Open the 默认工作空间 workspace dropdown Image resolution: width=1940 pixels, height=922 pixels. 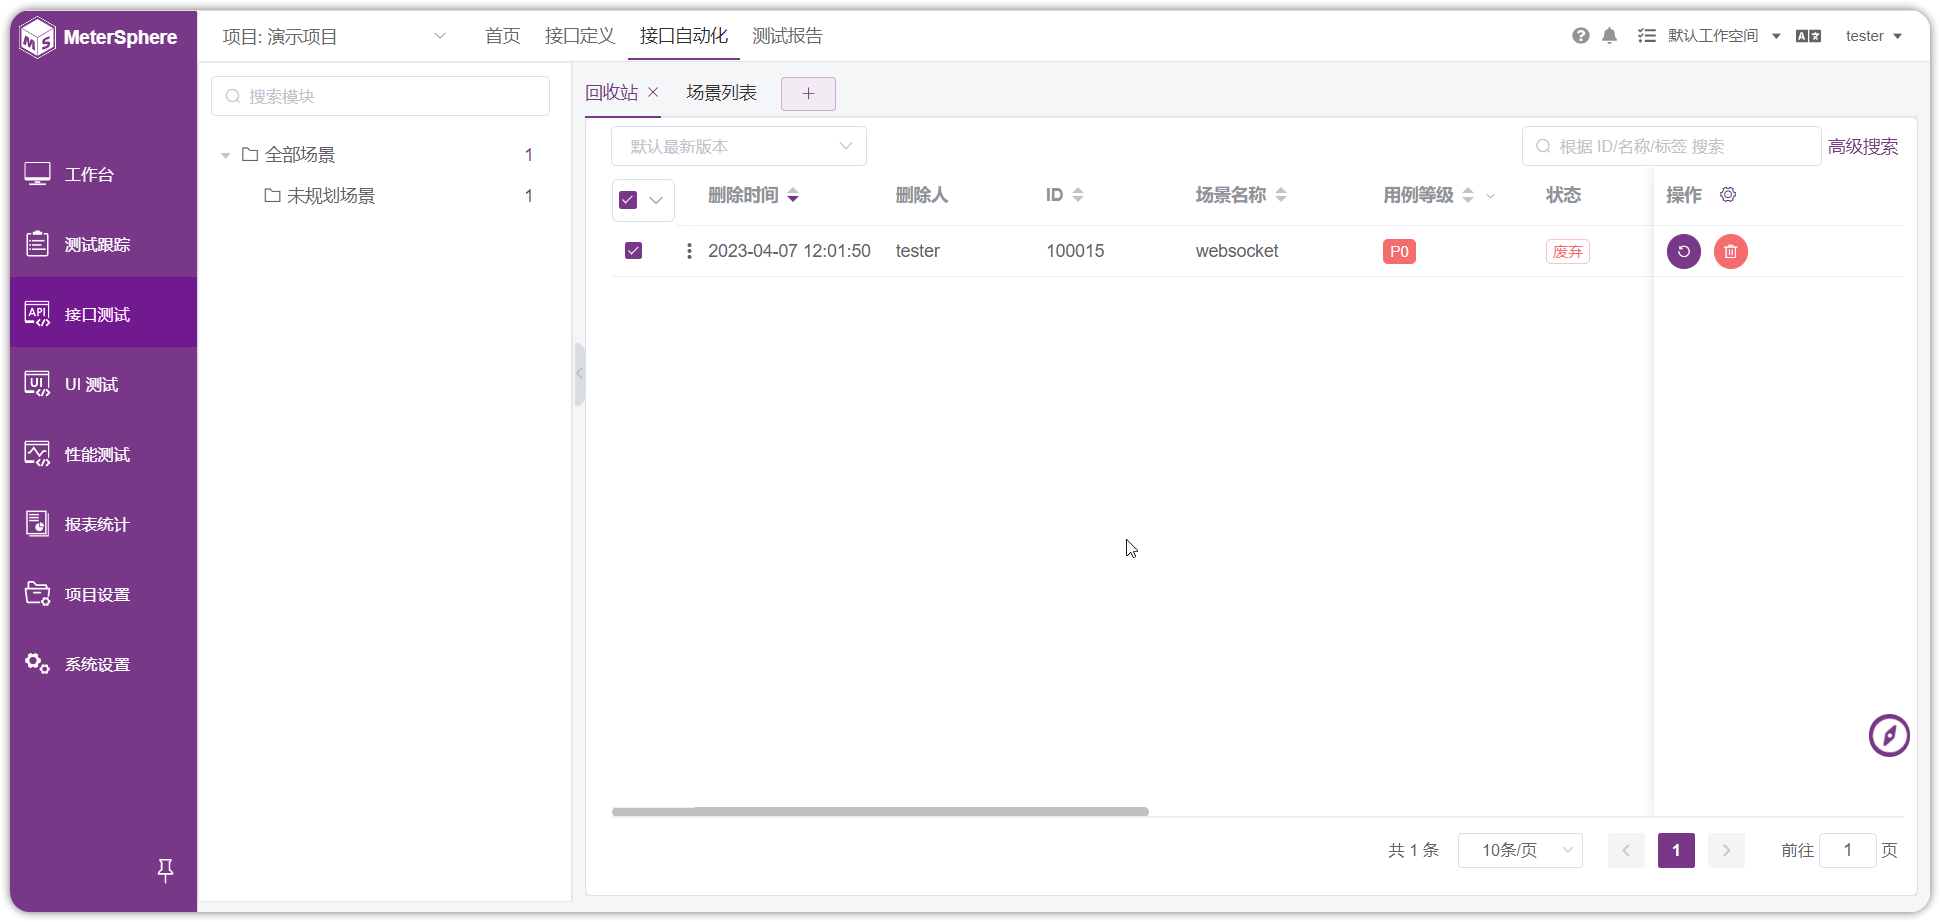[1724, 36]
